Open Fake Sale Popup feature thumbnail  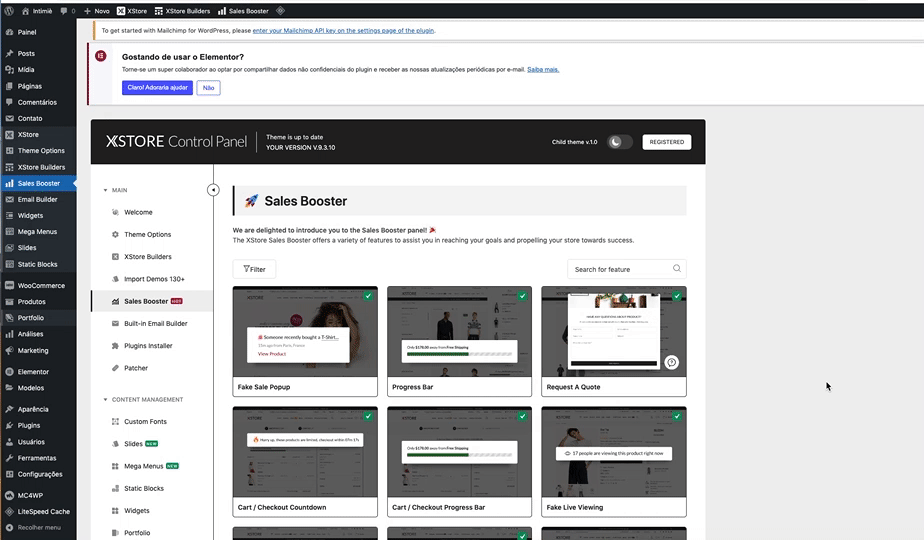pos(305,332)
